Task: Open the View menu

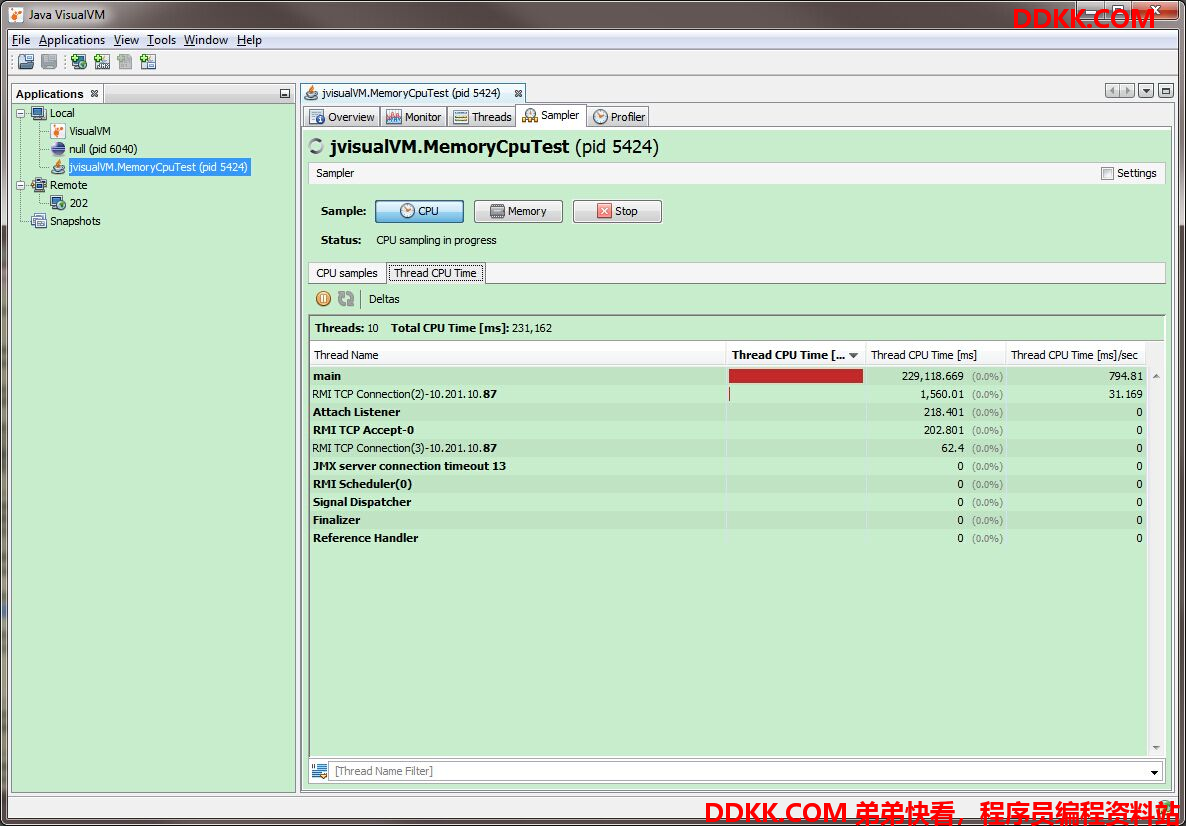Action: click(126, 40)
